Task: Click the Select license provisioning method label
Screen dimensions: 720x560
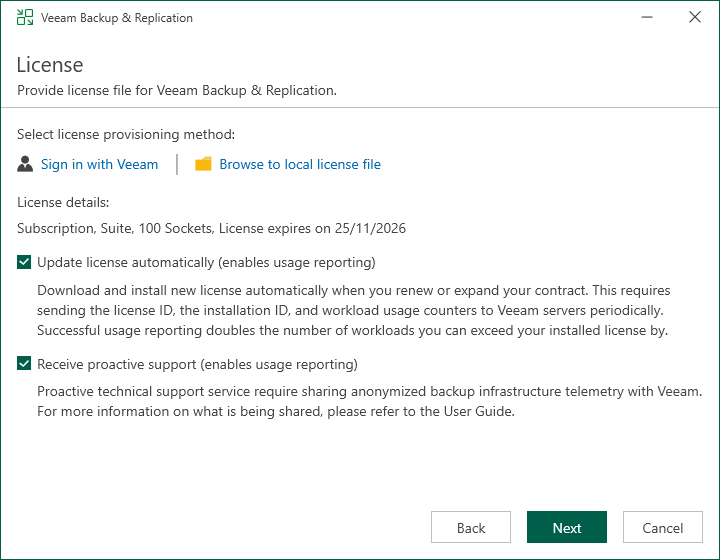Action: click(126, 134)
